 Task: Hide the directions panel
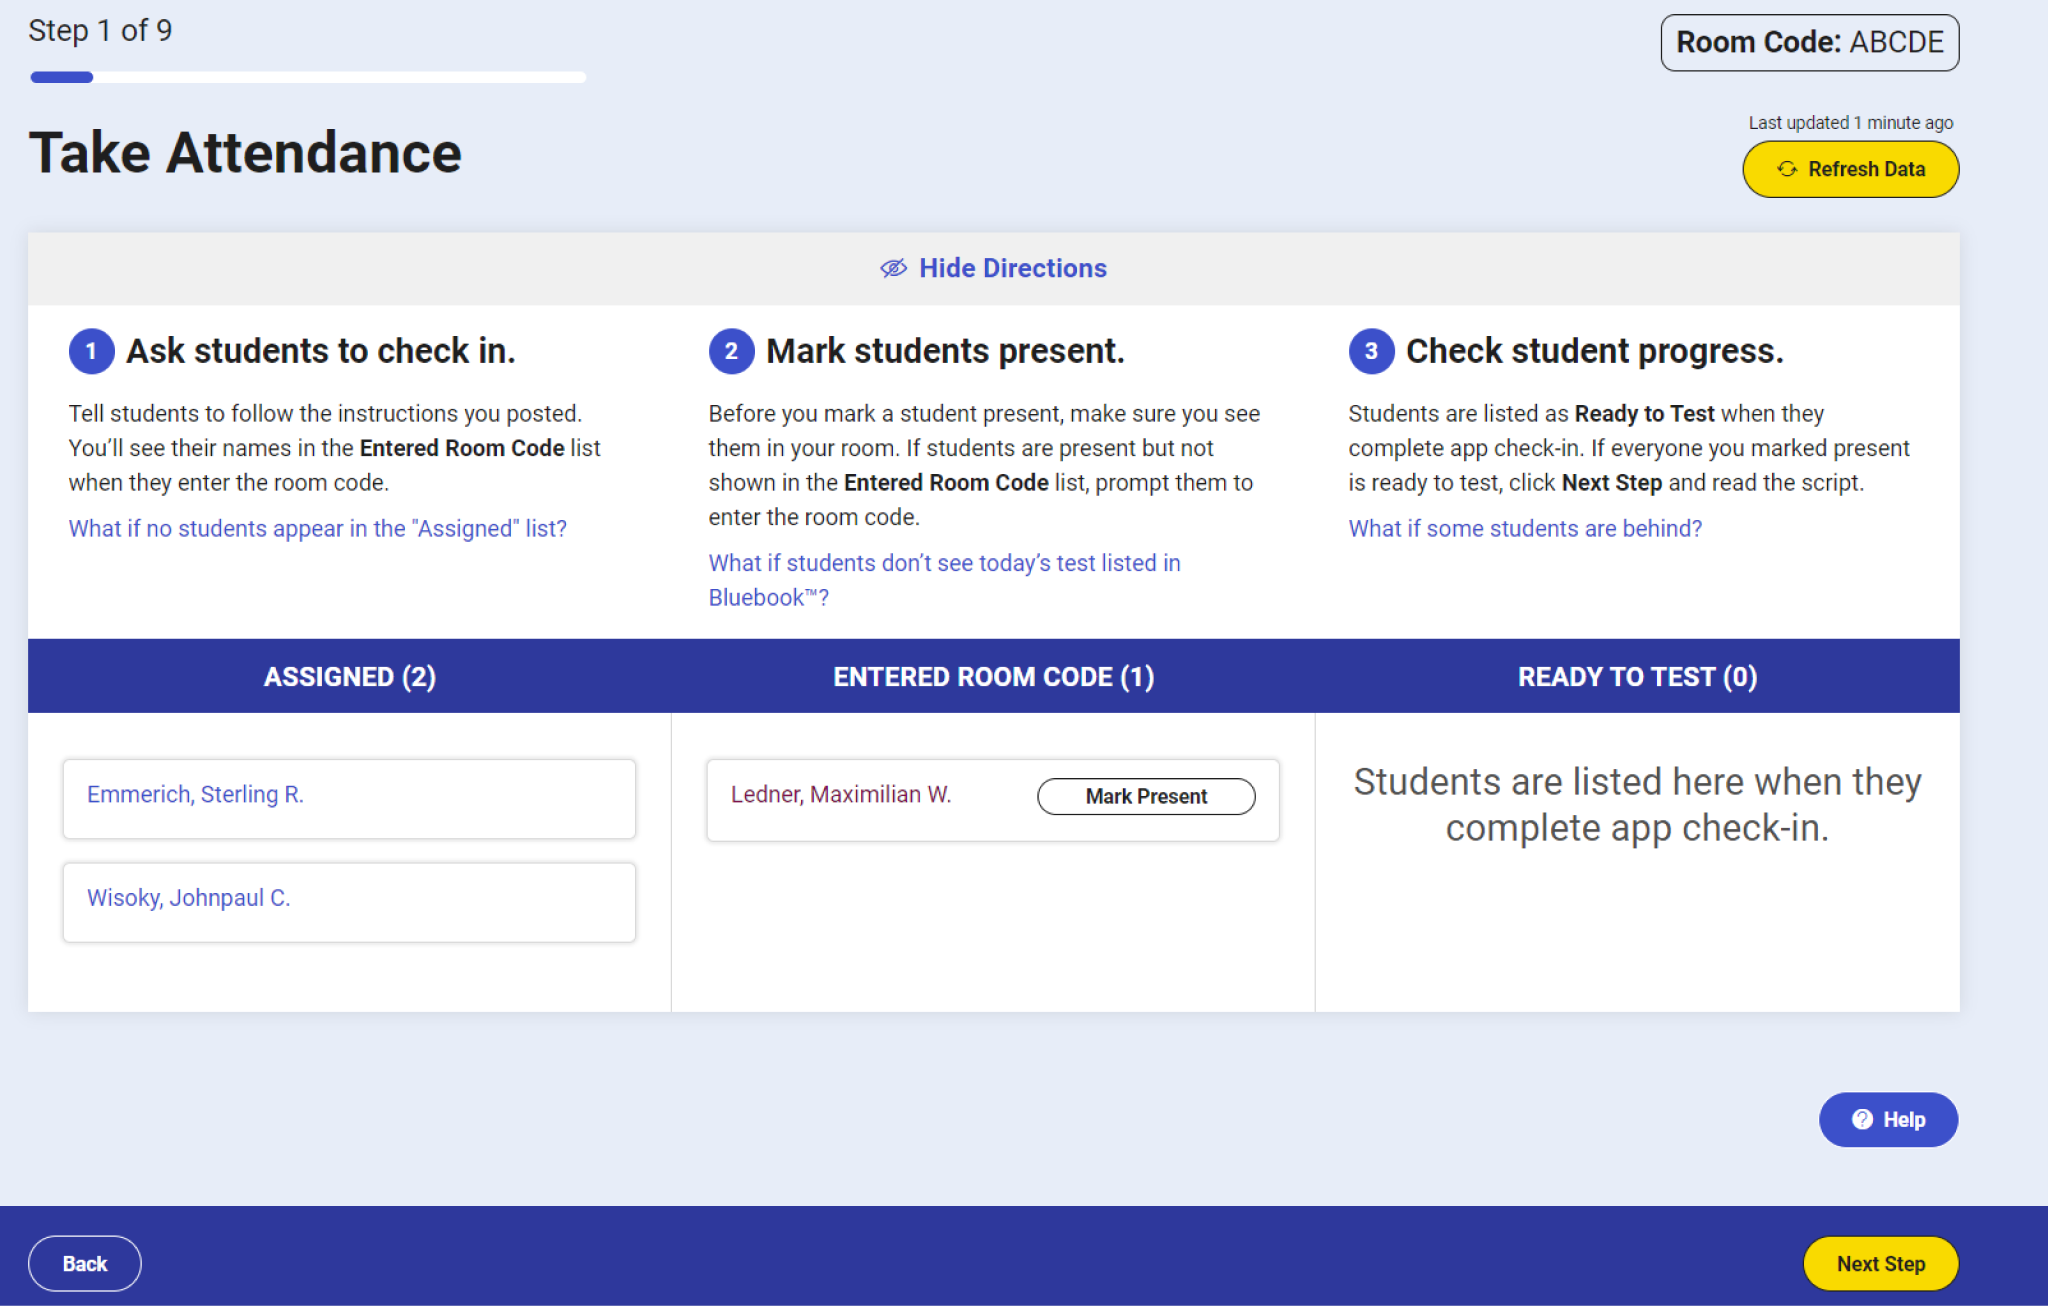tap(993, 268)
